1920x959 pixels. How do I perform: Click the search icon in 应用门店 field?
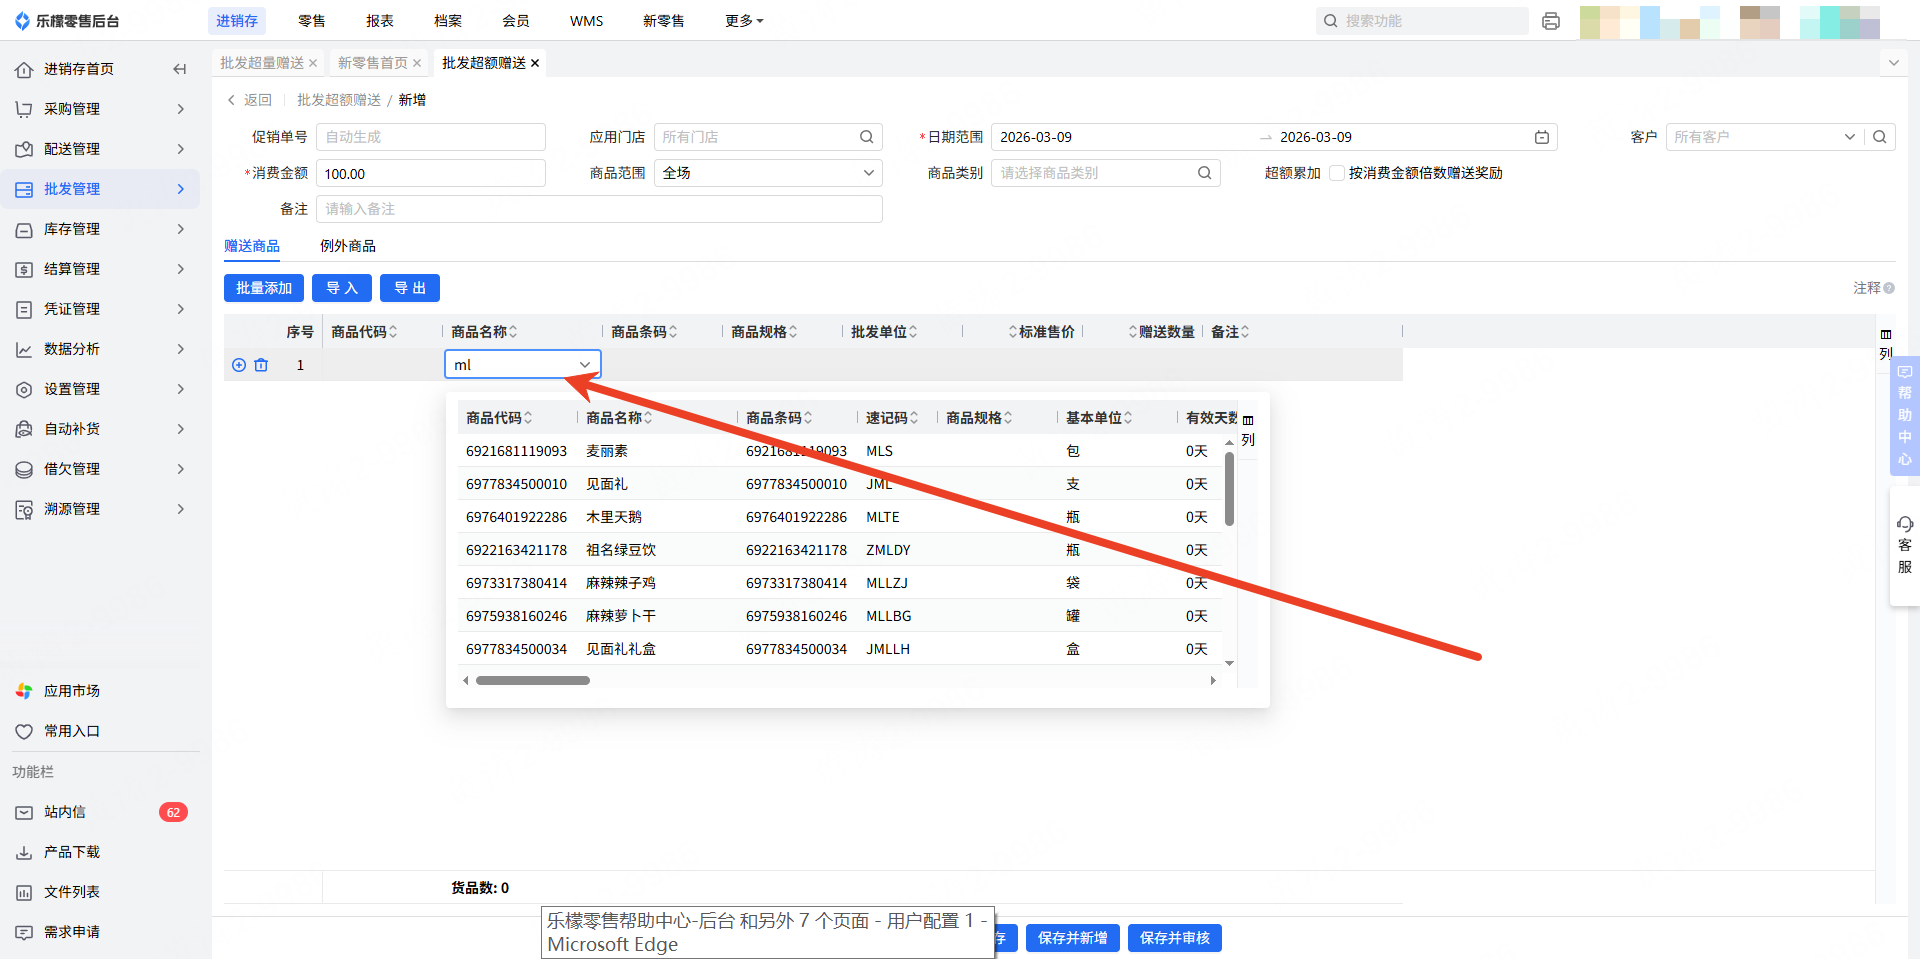coord(867,137)
